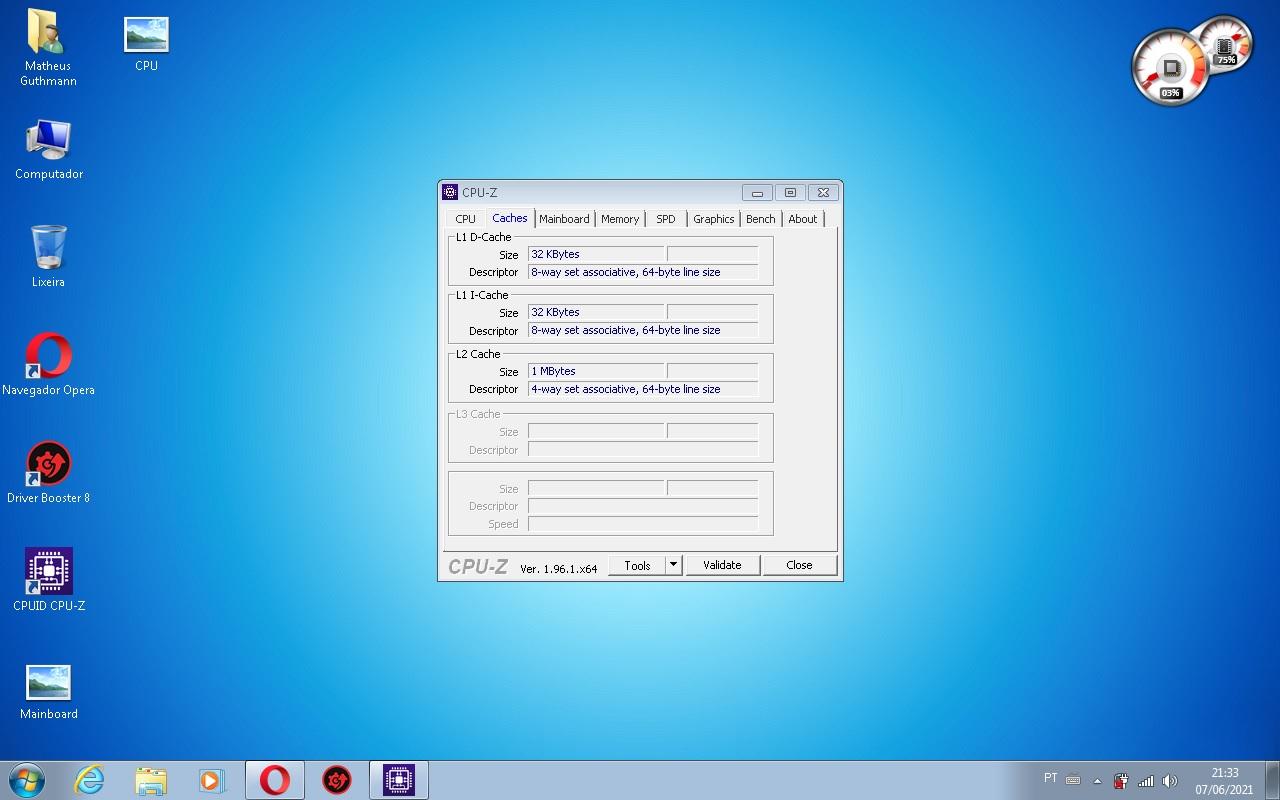Screen dimensions: 1280x800
Task: Click the Close button in CPU-Z
Action: (x=799, y=565)
